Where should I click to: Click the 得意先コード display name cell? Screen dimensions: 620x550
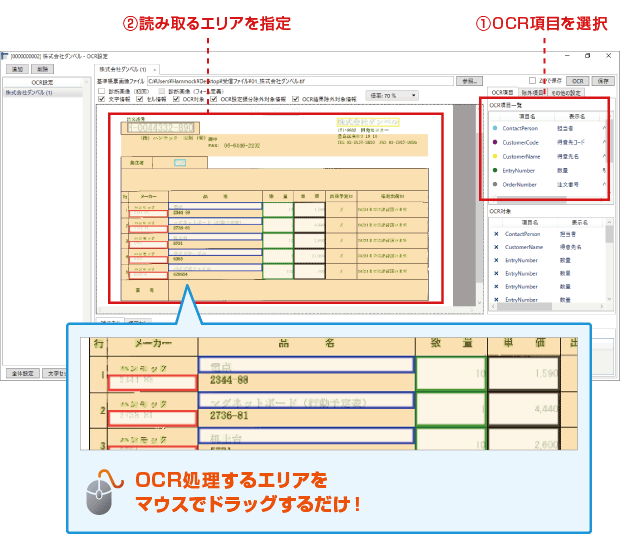coord(571,142)
